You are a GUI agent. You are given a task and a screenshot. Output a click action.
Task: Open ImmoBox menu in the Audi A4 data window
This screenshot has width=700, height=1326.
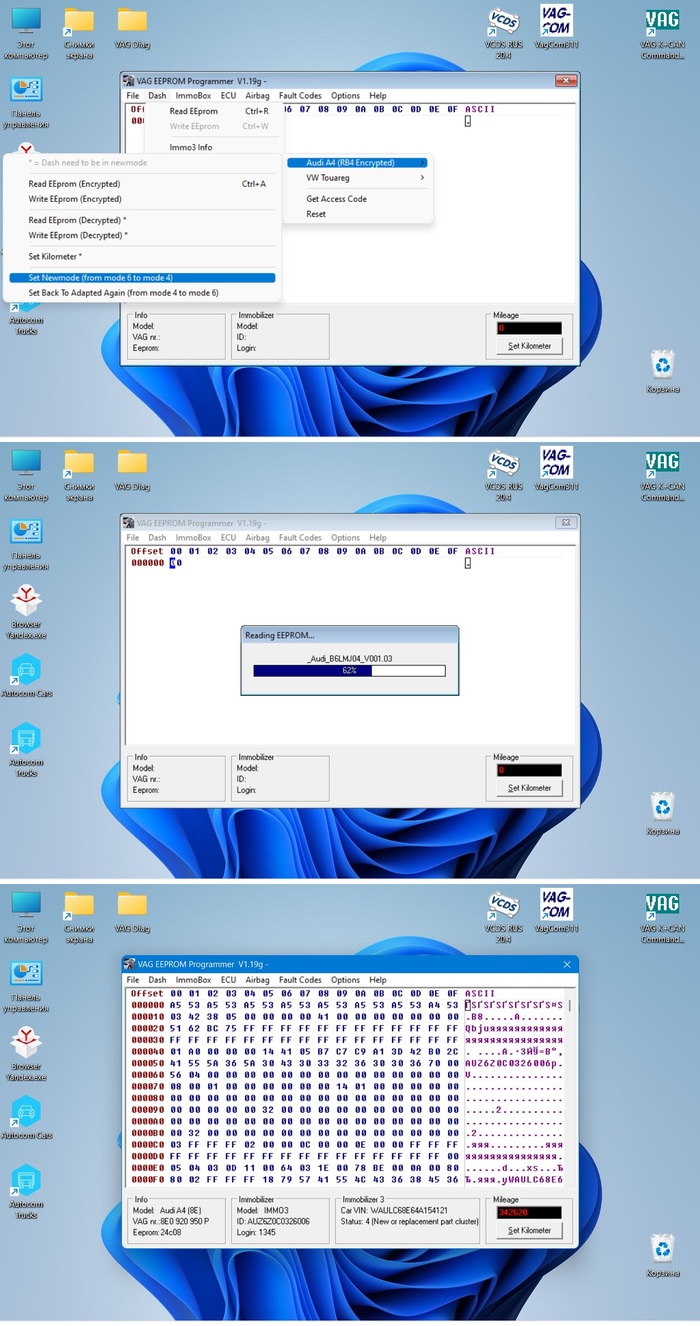[x=193, y=980]
